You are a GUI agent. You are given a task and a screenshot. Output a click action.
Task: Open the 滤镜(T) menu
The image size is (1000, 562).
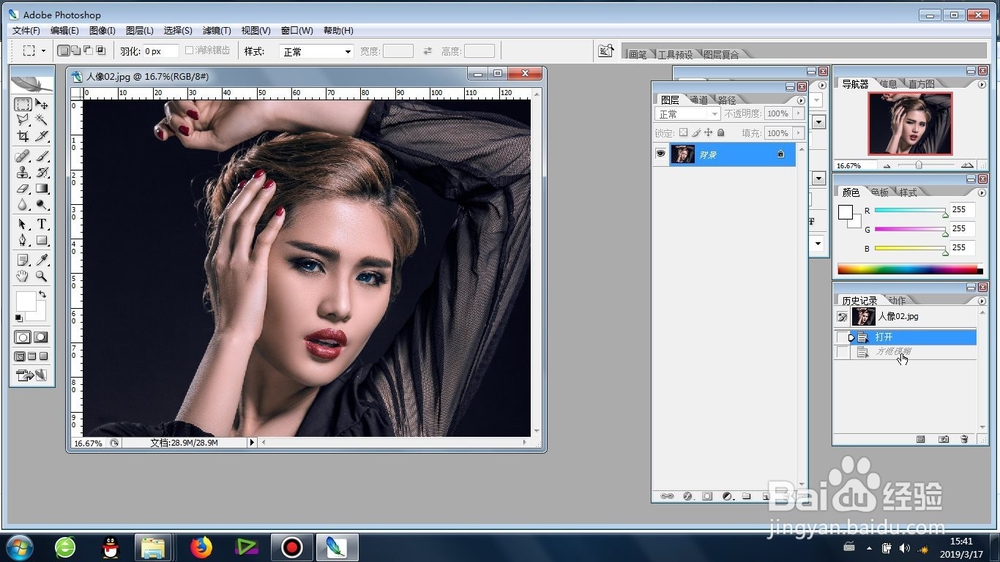pos(217,31)
